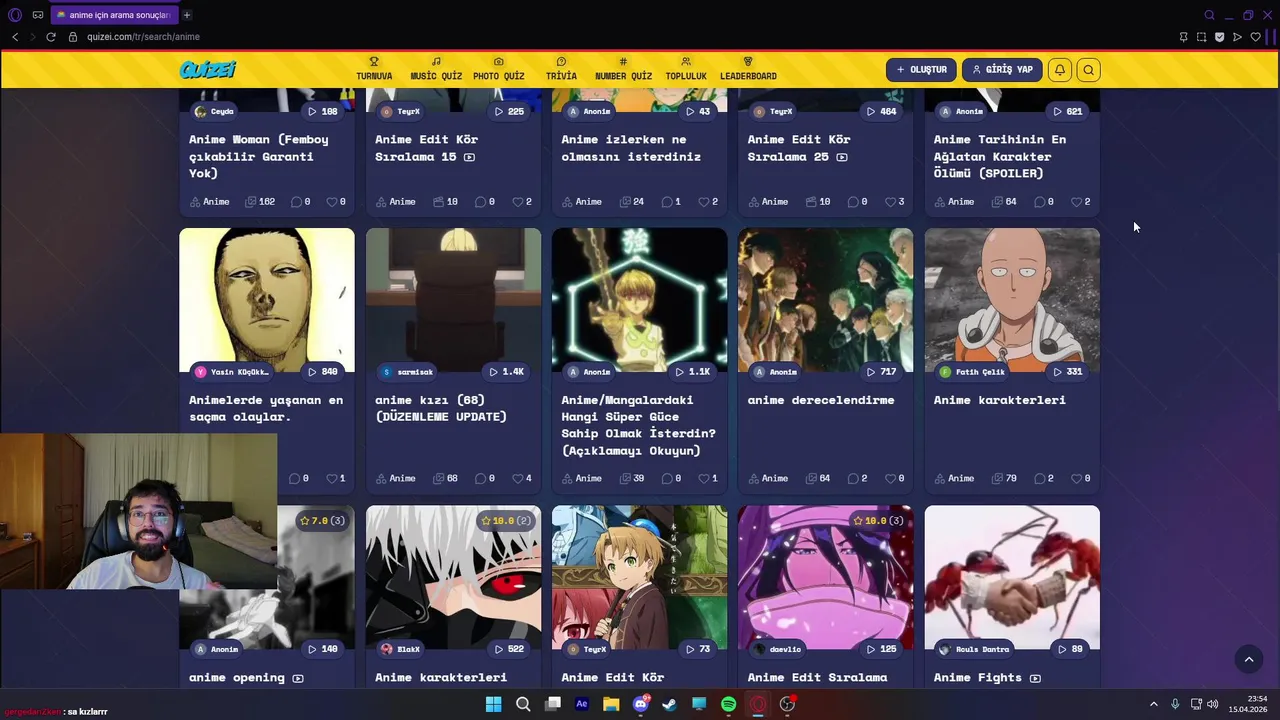Click the Anime category on 'anime kızı' card
The image size is (1280, 720).
[x=396, y=479]
